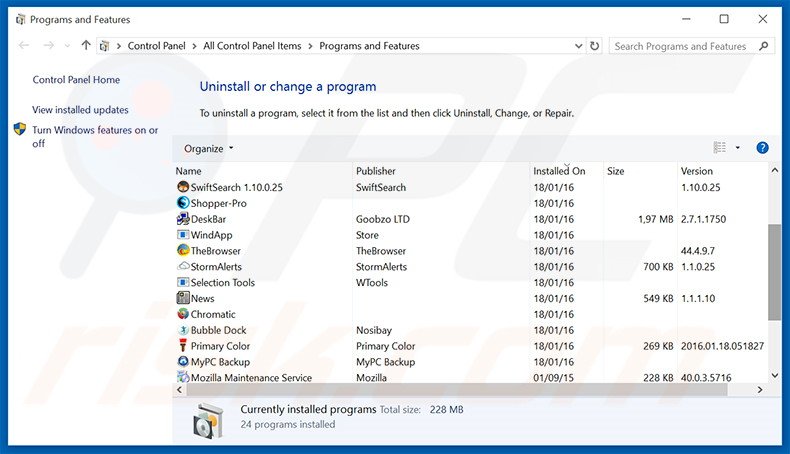This screenshot has height=454, width=790.
Task: Open Turn Windows features on or off
Action: click(x=95, y=136)
